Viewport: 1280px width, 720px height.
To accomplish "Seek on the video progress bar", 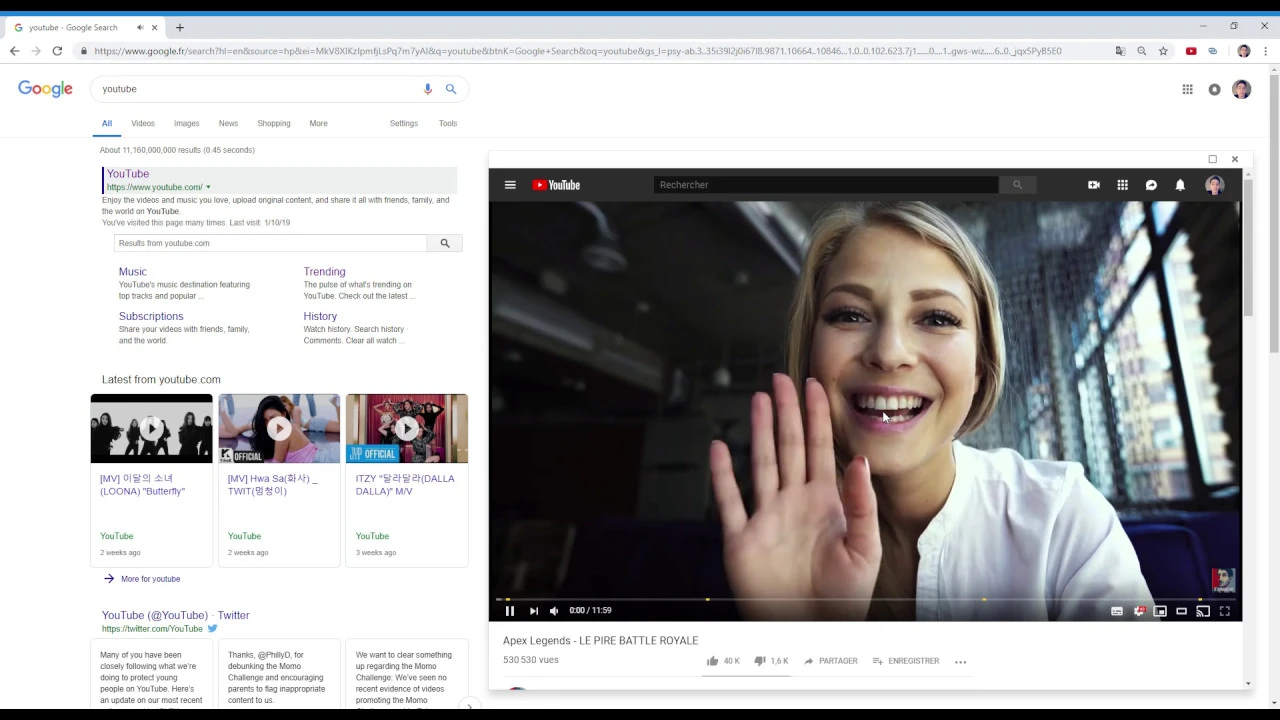I will click(865, 599).
